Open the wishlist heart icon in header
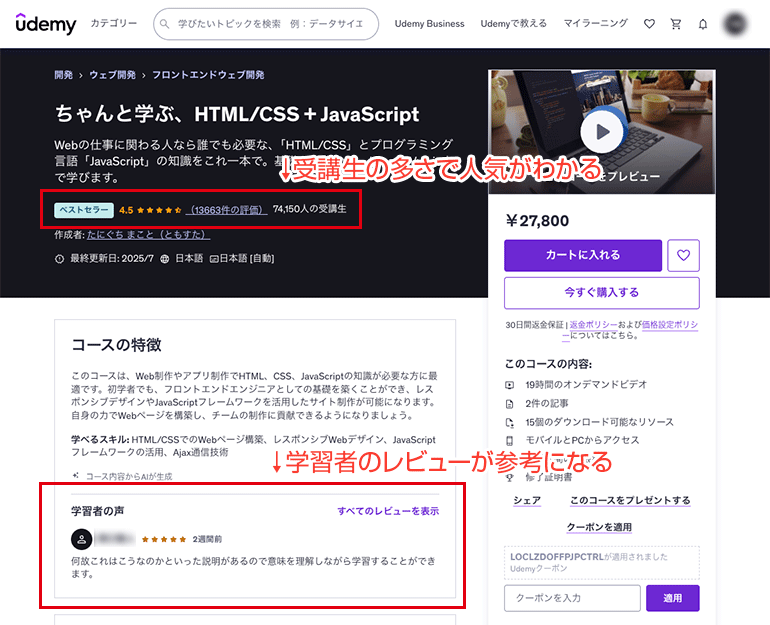770x625 pixels. click(649, 24)
